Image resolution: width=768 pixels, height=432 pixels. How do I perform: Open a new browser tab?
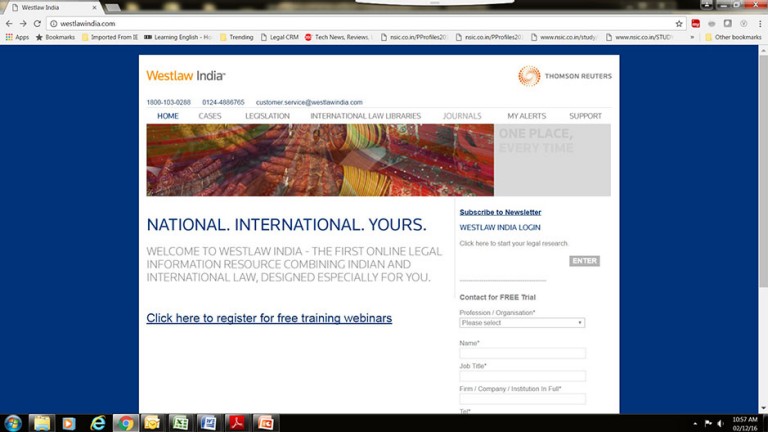pyautogui.click(x=113, y=8)
